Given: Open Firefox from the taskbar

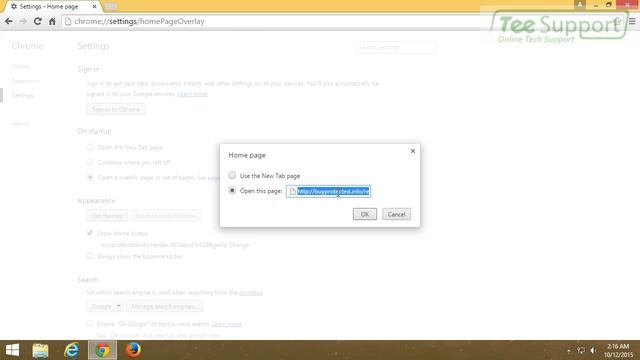Looking at the screenshot, I should tap(133, 350).
